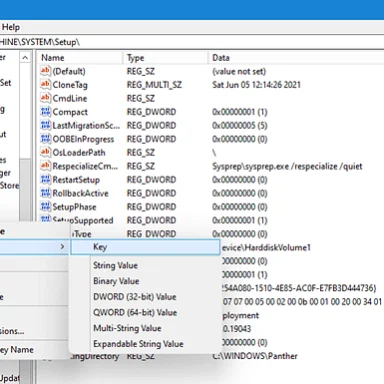The image size is (384, 384).
Task: Sort by the Data column header
Action: pyautogui.click(x=296, y=58)
